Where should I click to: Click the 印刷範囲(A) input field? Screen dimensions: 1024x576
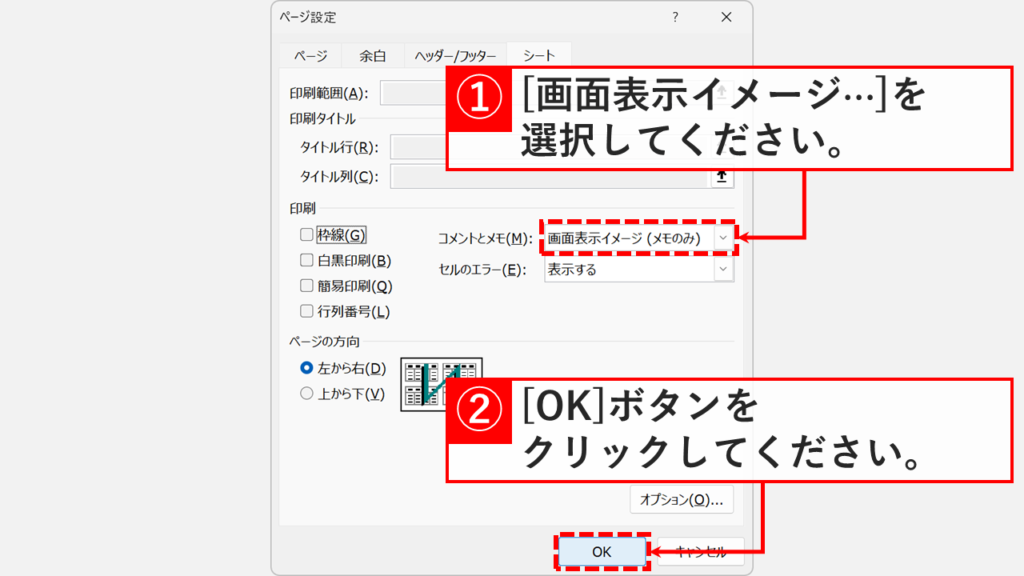(413, 93)
